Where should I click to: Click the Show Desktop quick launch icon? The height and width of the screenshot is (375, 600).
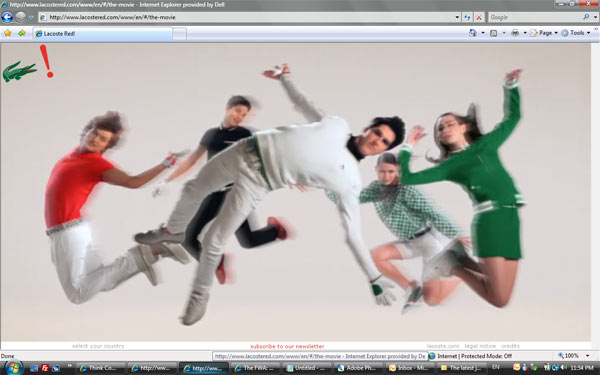pyautogui.click(x=34, y=368)
